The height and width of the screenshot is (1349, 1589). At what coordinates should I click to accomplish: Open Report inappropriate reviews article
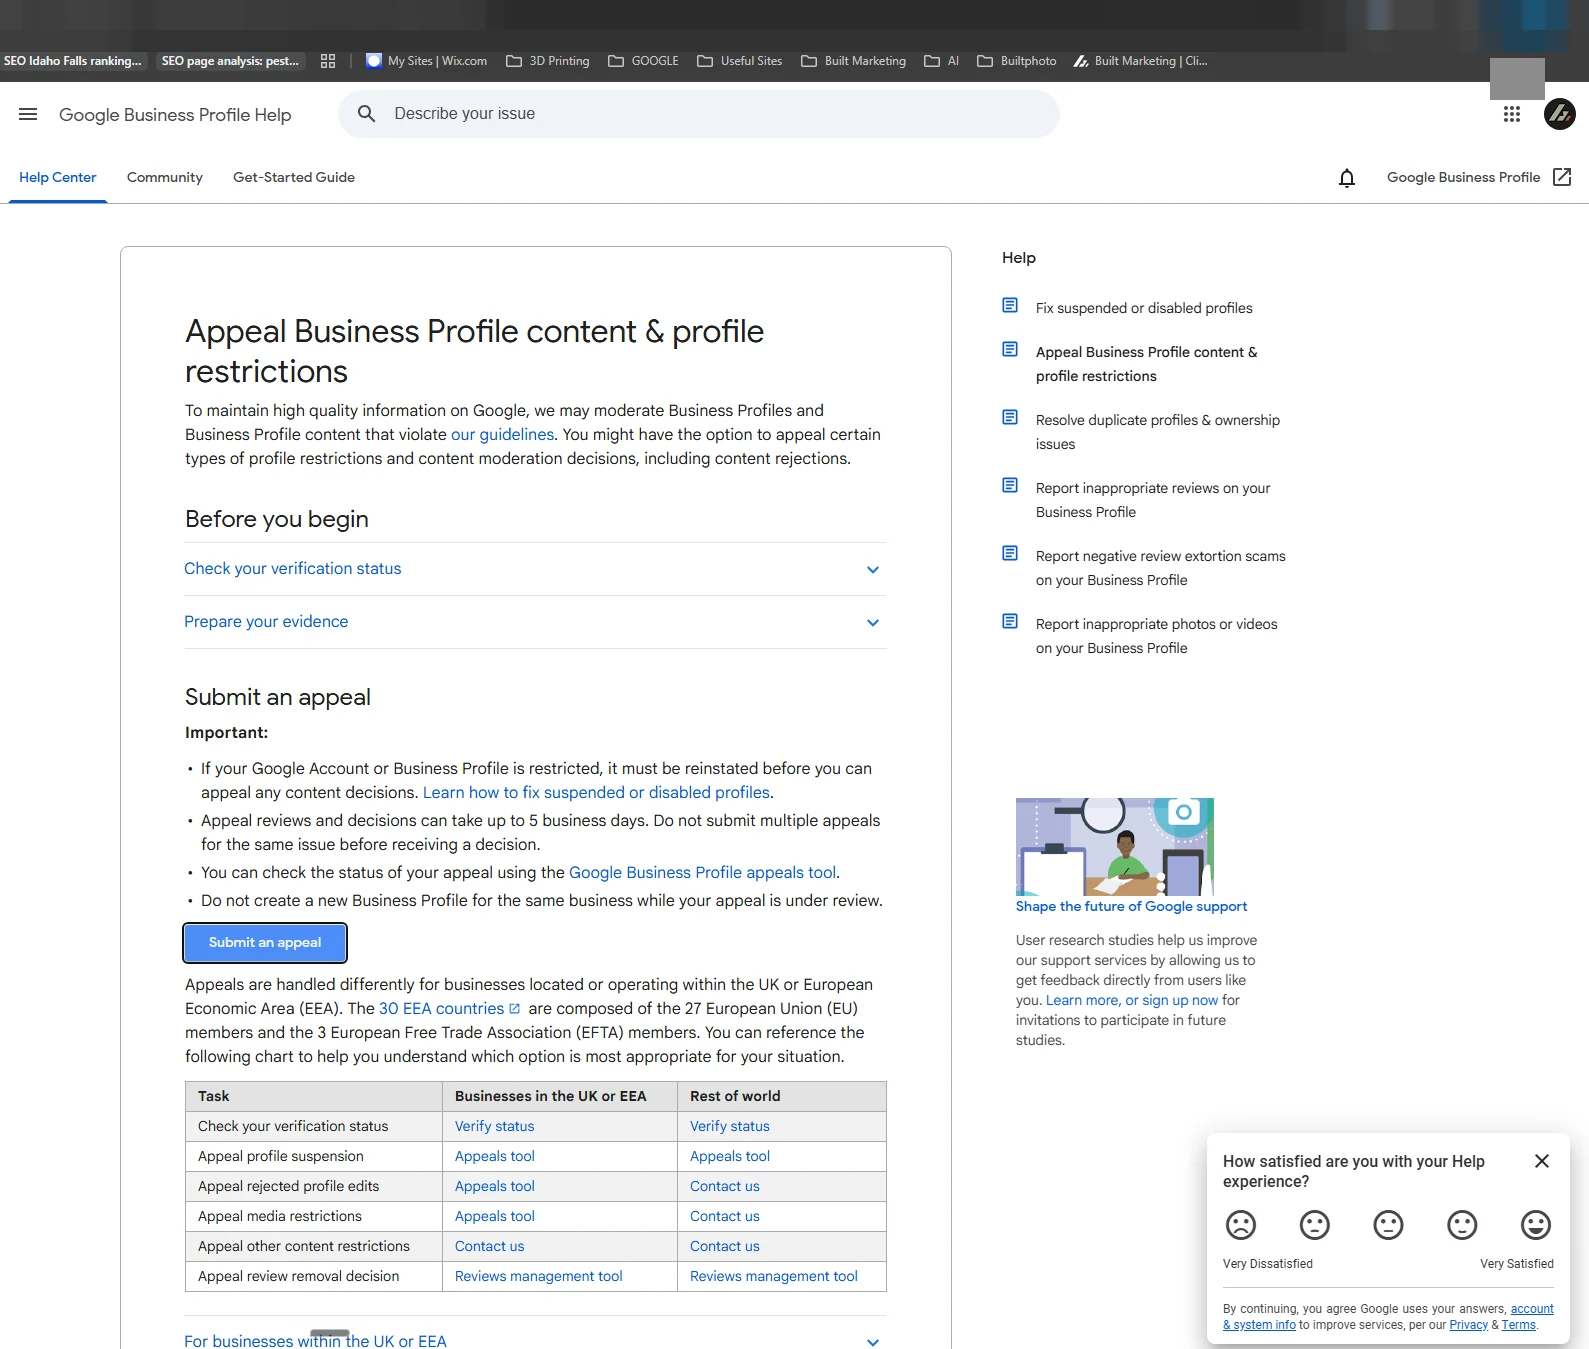point(1153,500)
